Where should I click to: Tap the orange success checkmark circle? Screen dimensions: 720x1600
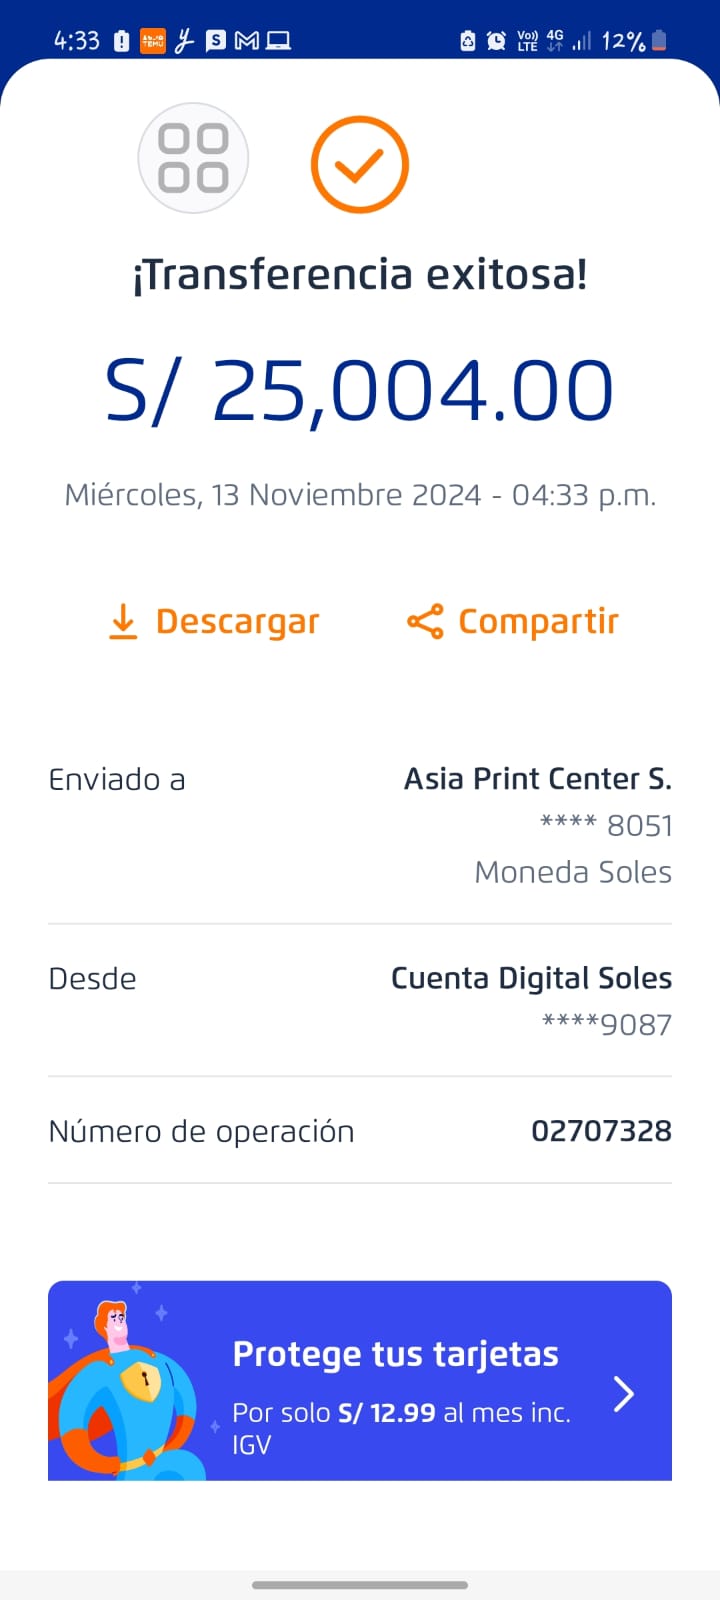pyautogui.click(x=360, y=164)
